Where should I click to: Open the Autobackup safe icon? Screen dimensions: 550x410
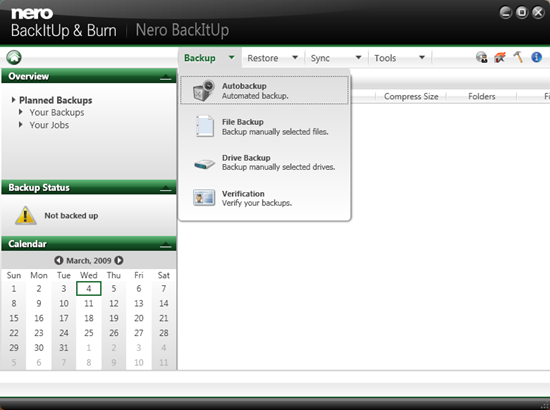[x=204, y=90]
